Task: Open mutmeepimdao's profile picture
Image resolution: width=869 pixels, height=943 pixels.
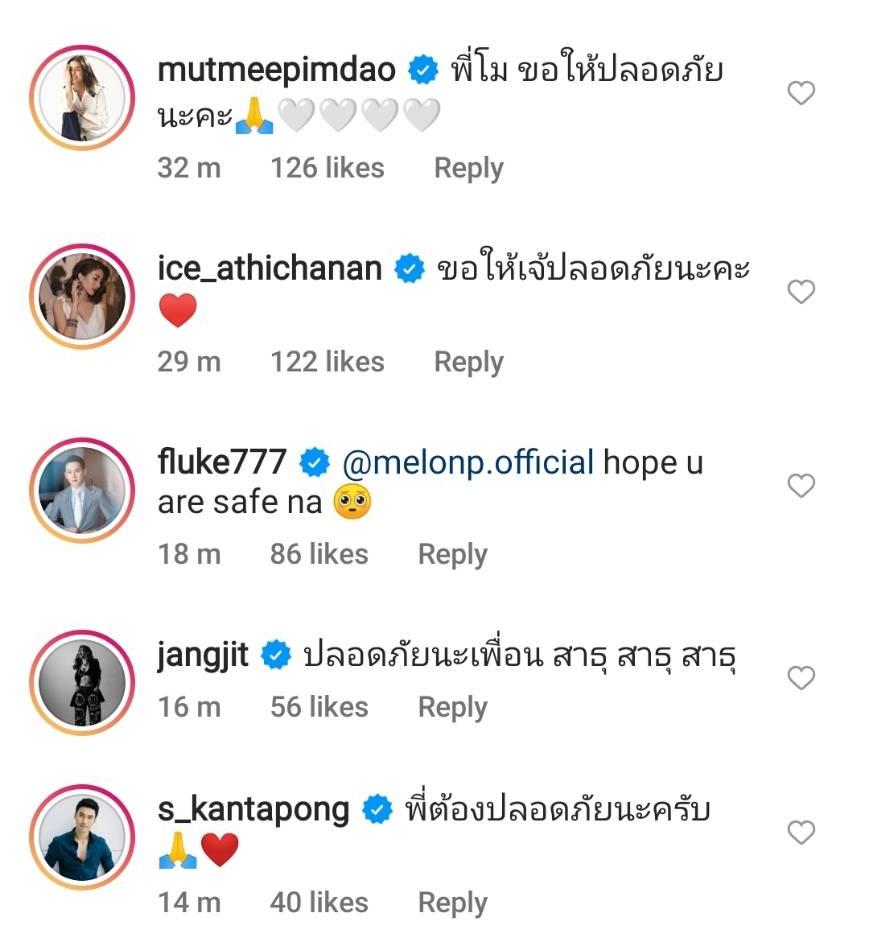Action: tap(83, 97)
